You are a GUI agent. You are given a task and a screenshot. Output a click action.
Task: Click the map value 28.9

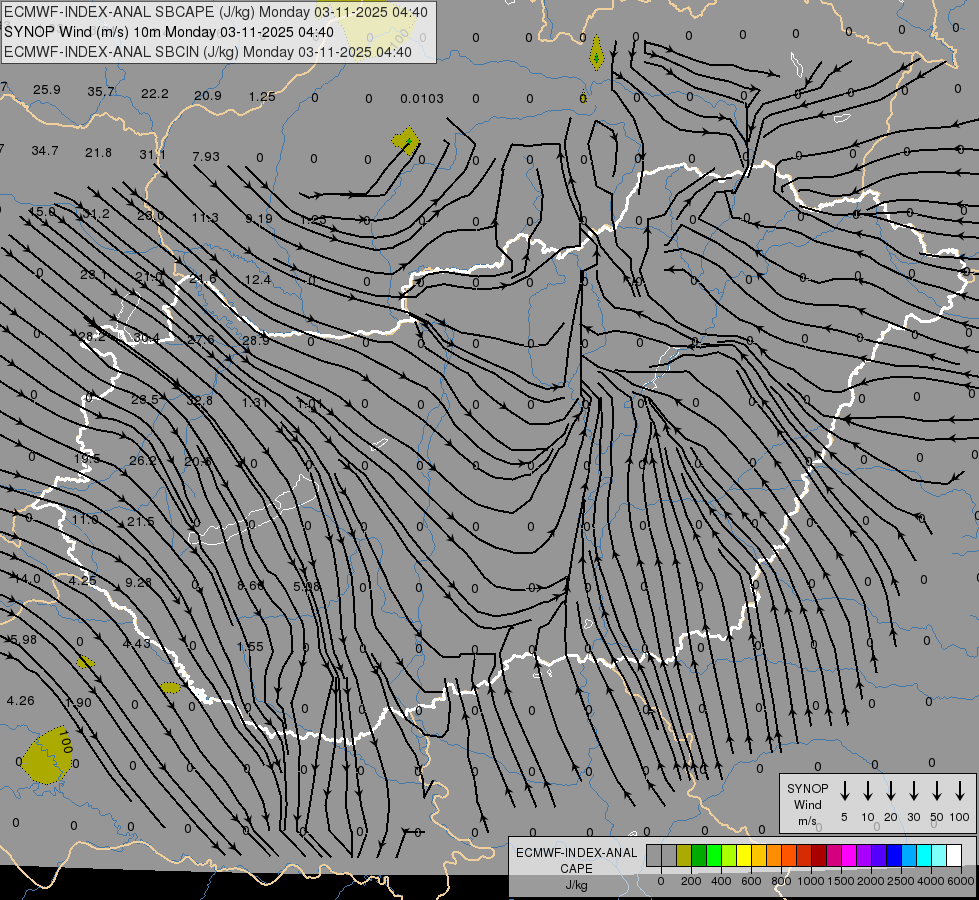255,340
